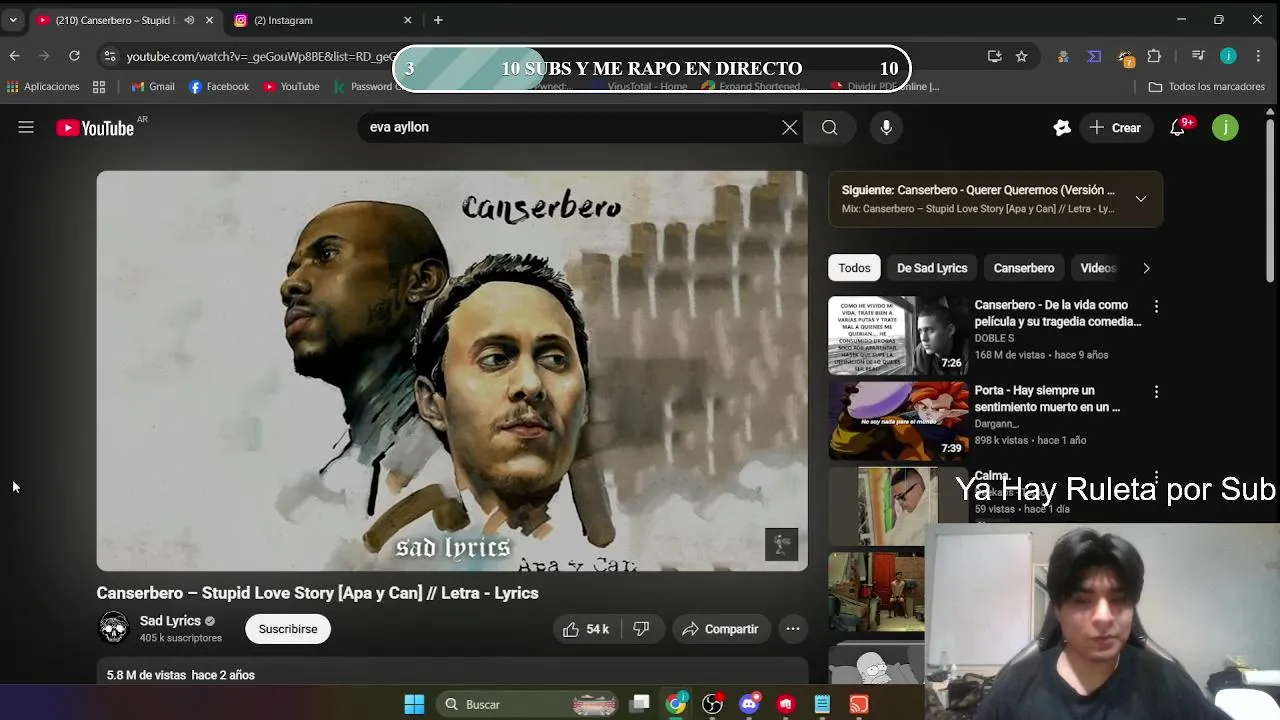Screen dimensions: 1280x720
Task: Bookmark this page with the star
Action: [1021, 56]
